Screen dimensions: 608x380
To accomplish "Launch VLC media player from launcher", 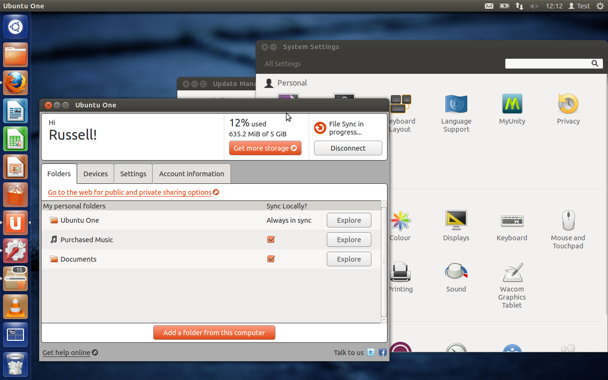I will (16, 306).
